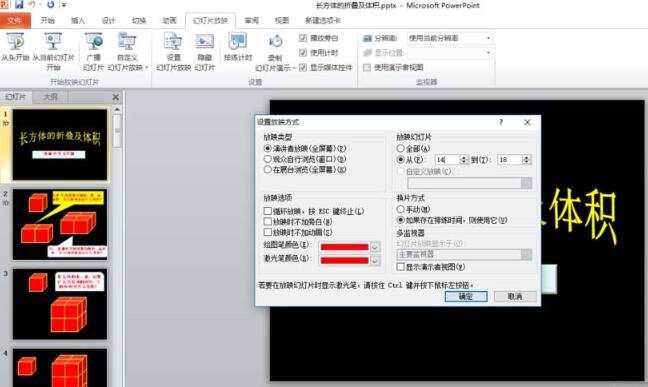Screen dimensions: 648x387
Task: Click the 确定 OK button
Action: [x=466, y=296]
